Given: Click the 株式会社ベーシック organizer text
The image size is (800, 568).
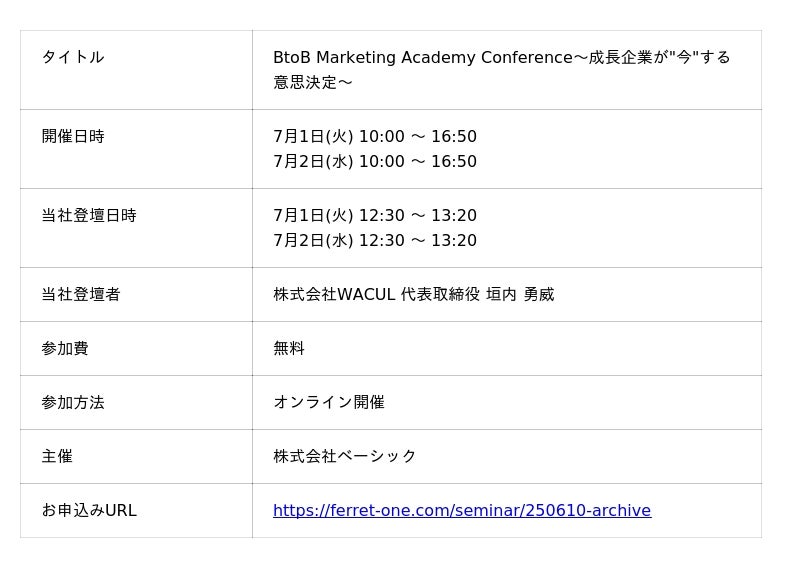Looking at the screenshot, I should coord(345,457).
